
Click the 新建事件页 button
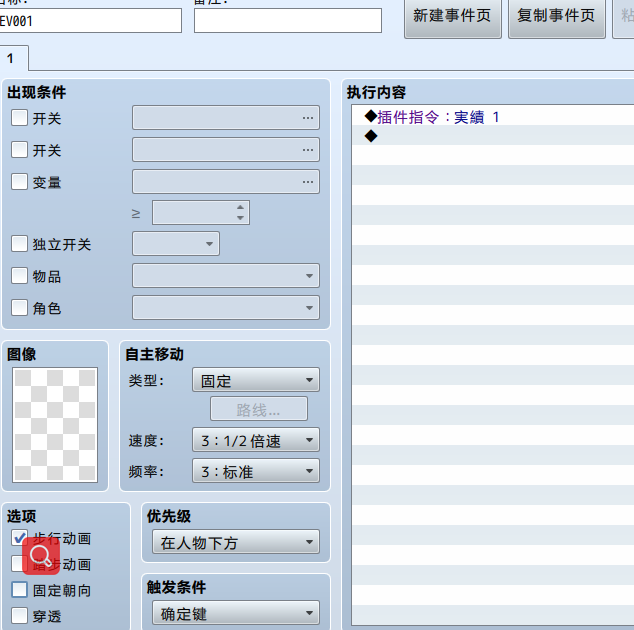452,17
